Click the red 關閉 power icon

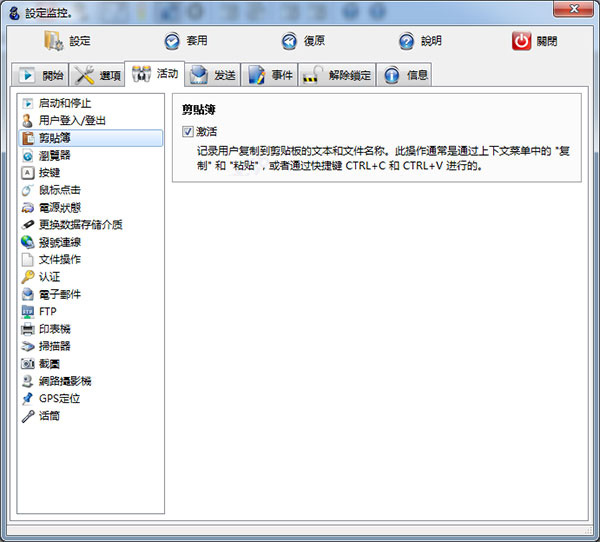(522, 41)
